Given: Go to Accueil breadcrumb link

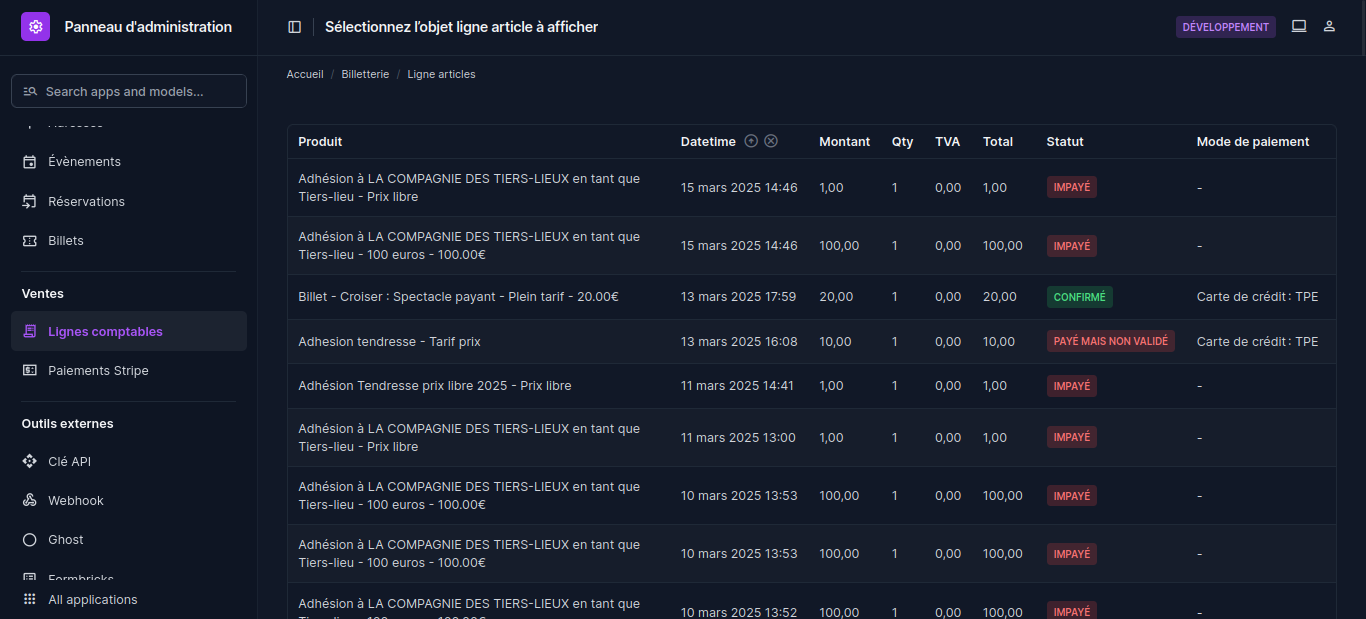Looking at the screenshot, I should tap(305, 74).
